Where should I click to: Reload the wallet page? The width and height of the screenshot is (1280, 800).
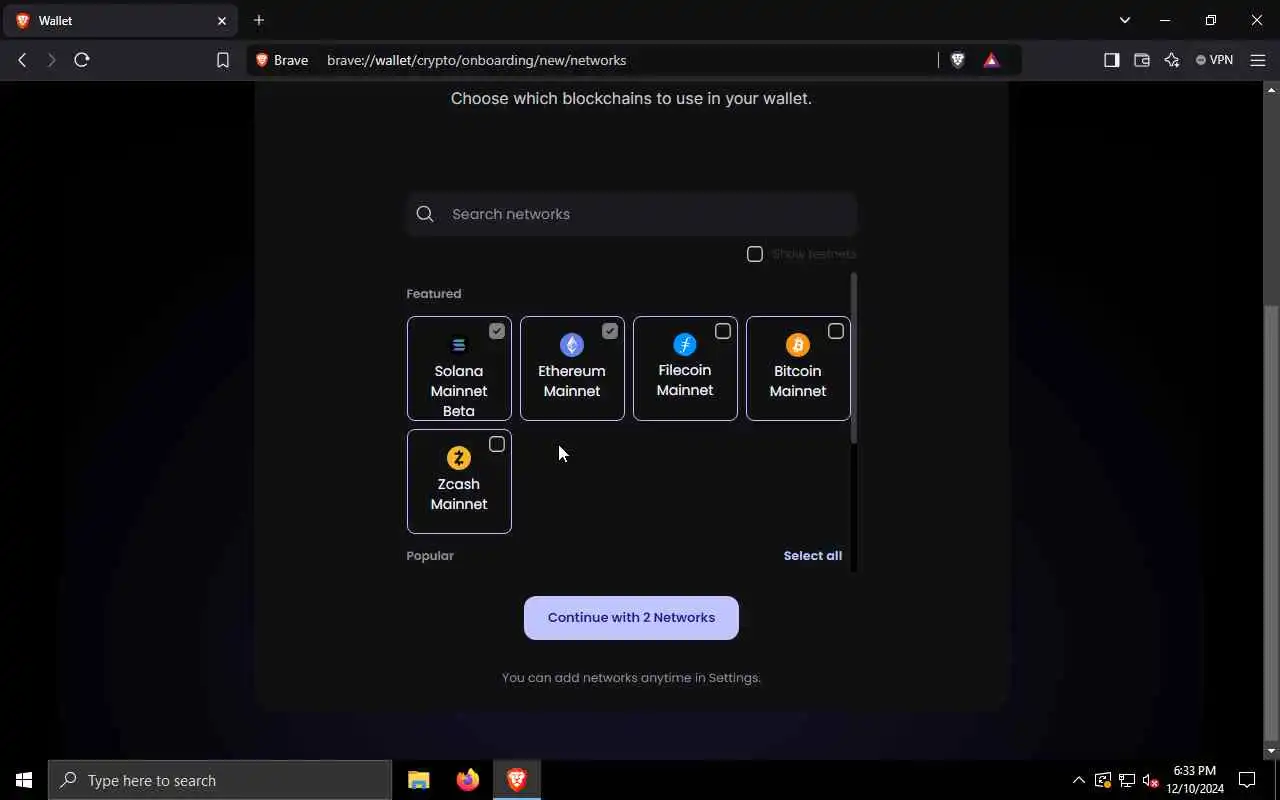(x=82, y=60)
